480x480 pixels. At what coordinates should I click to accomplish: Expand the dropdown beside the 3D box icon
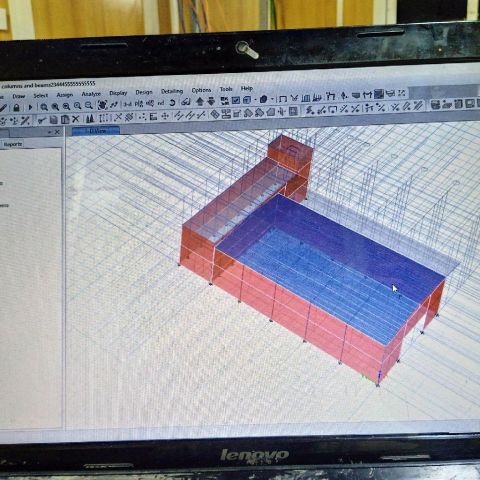coord(255,100)
